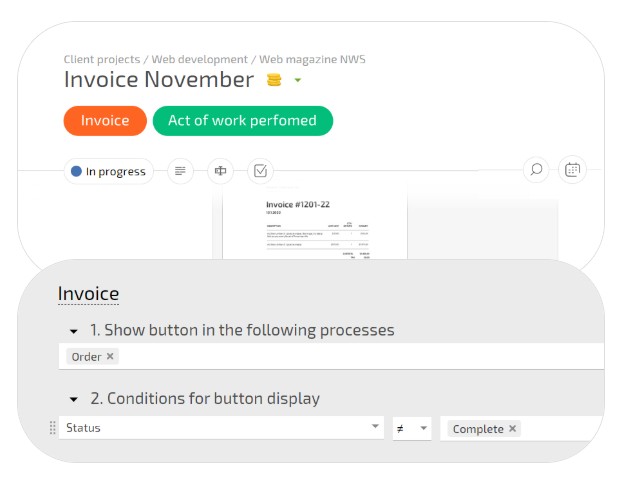Image resolution: width=631 pixels, height=490 pixels.
Task: Click the gold coins icon beside title
Action: [x=274, y=80]
